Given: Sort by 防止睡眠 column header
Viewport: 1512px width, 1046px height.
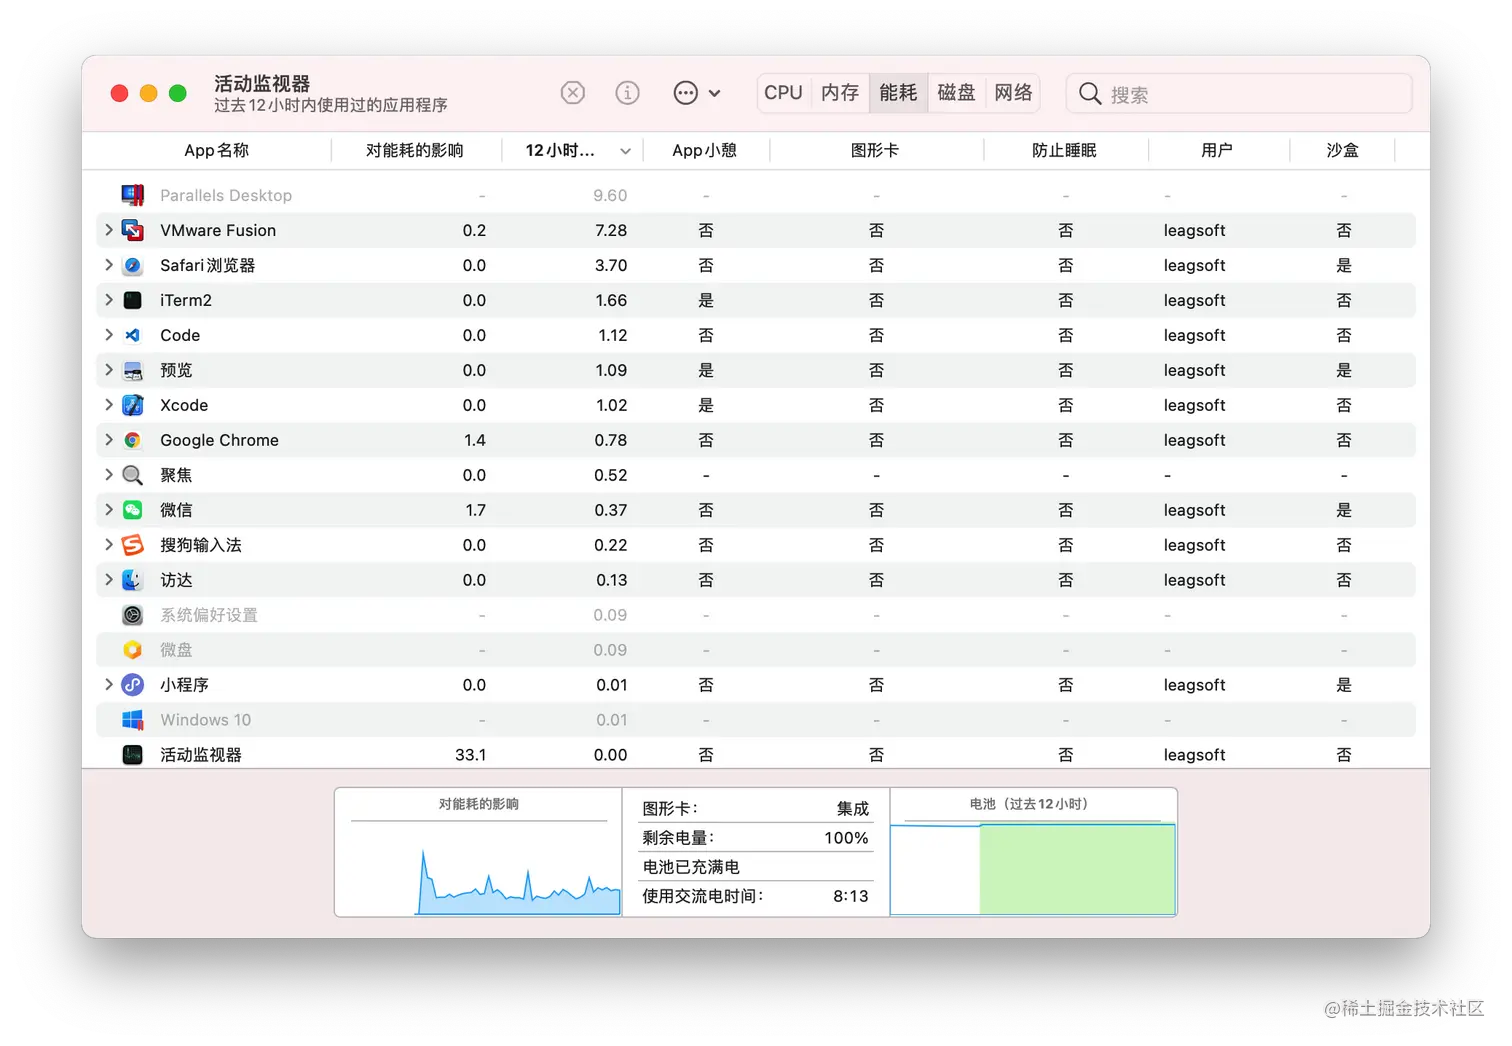Looking at the screenshot, I should click(1065, 150).
